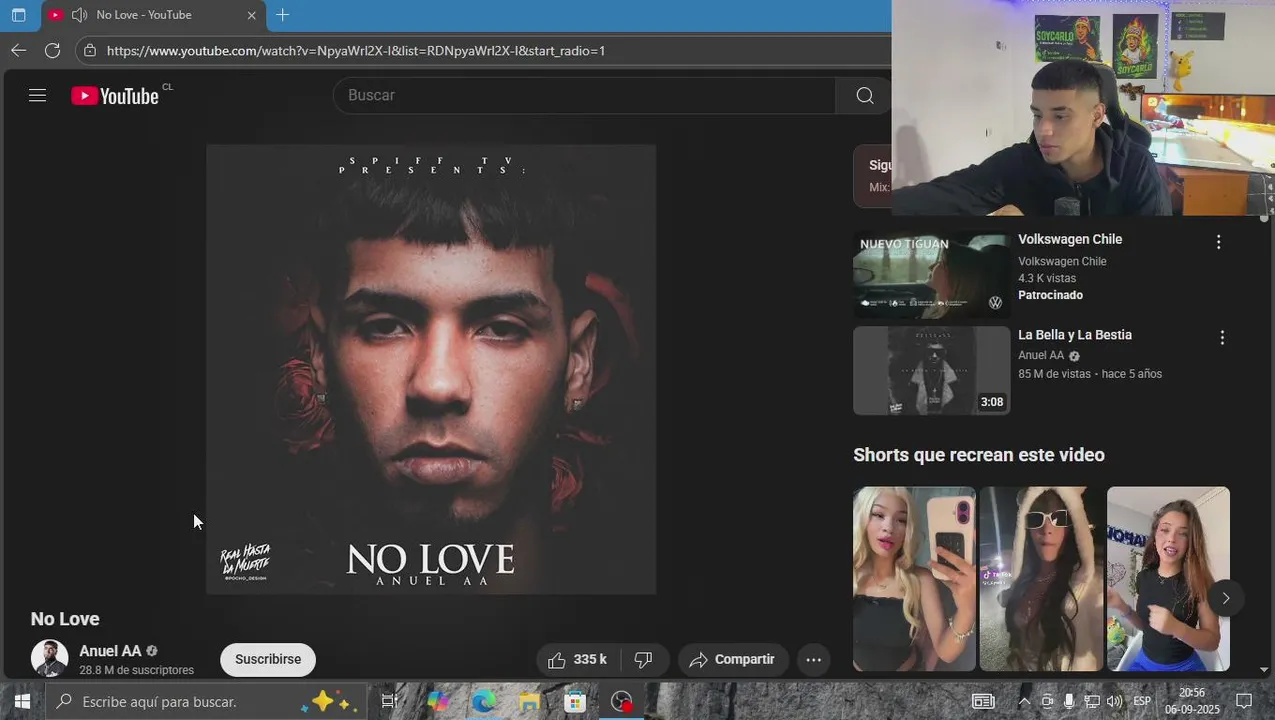Like the video with thumbs up 335 k
1275x720 pixels.
click(x=578, y=659)
